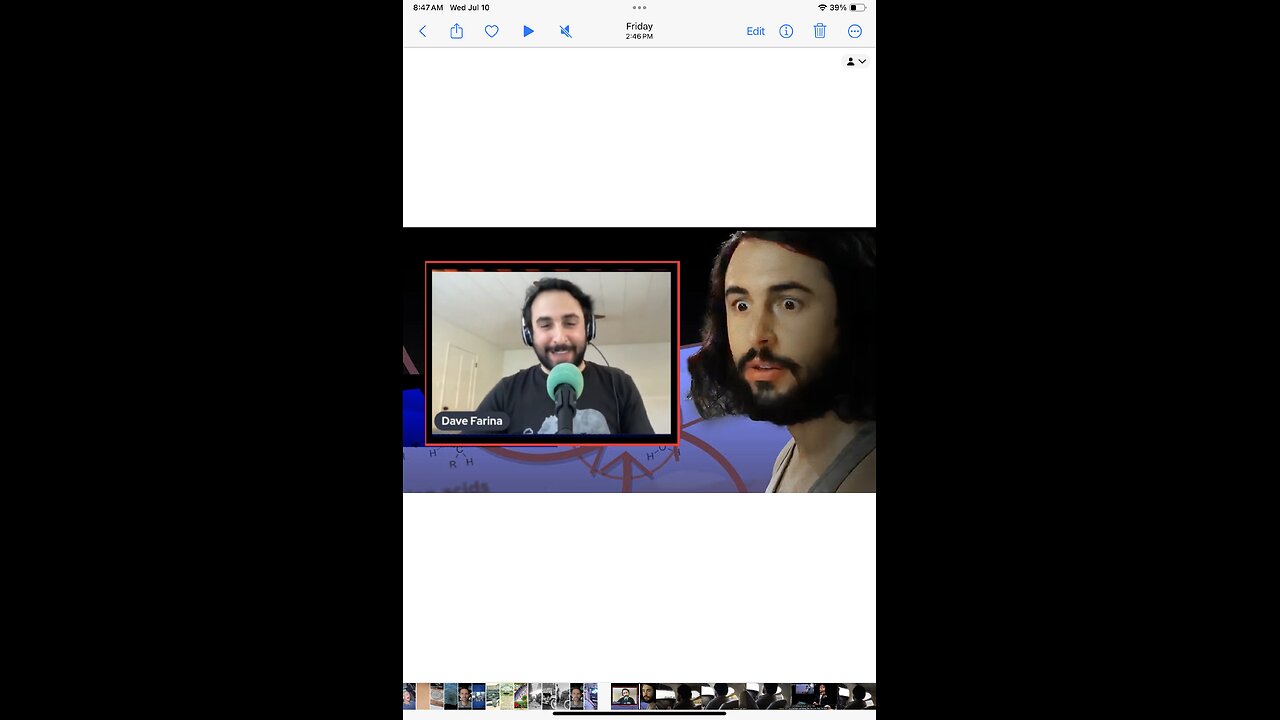Tap the Edit button
The image size is (1280, 720).
[755, 31]
